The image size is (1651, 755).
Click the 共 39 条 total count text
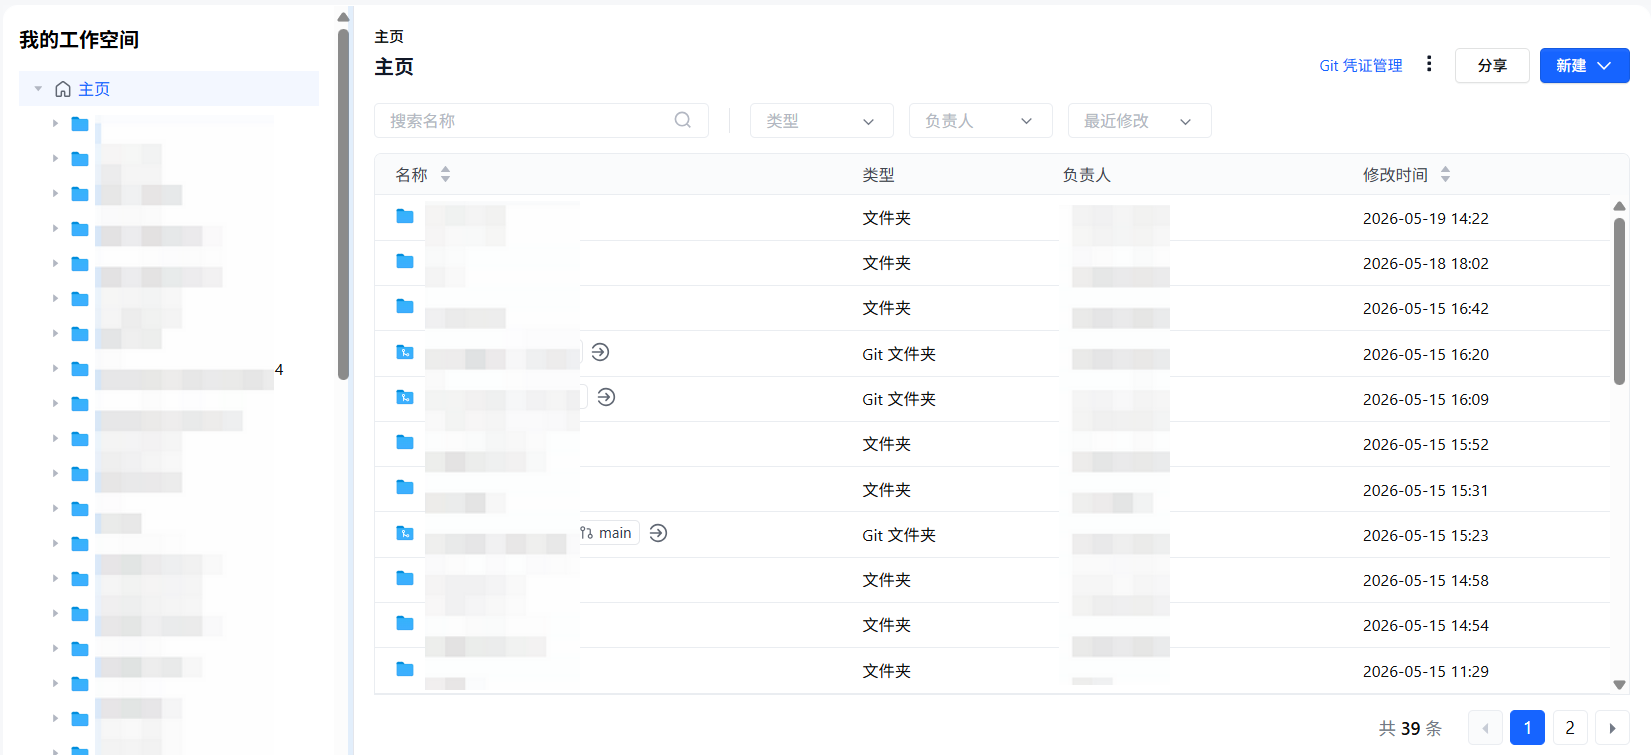(1410, 728)
